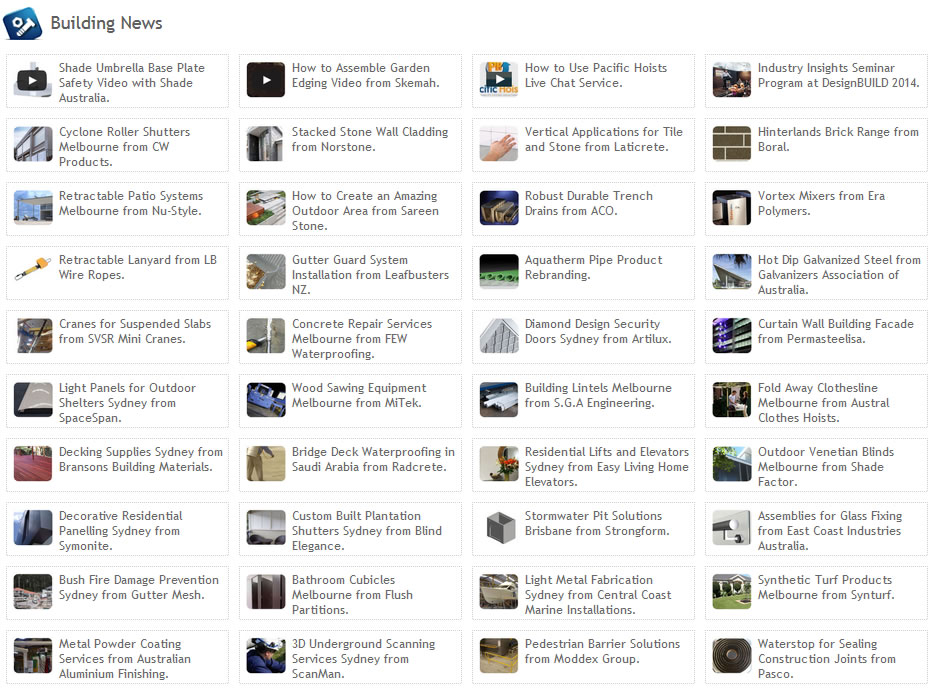The image size is (932, 689).
Task: Open the Waterstop for Sealing thumbnail
Action: [x=732, y=655]
